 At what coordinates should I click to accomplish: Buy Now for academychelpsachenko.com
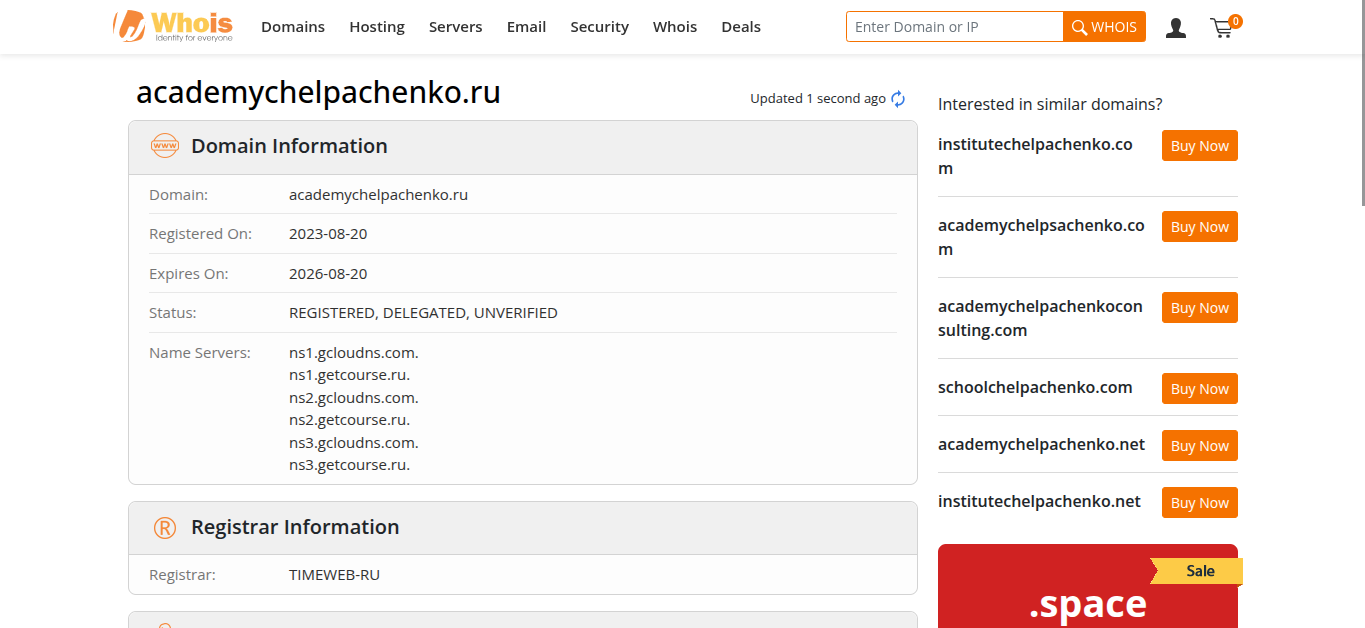(x=1199, y=227)
